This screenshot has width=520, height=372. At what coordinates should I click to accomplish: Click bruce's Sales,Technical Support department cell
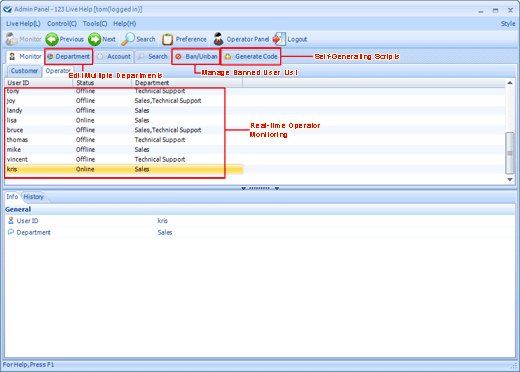pyautogui.click(x=168, y=130)
